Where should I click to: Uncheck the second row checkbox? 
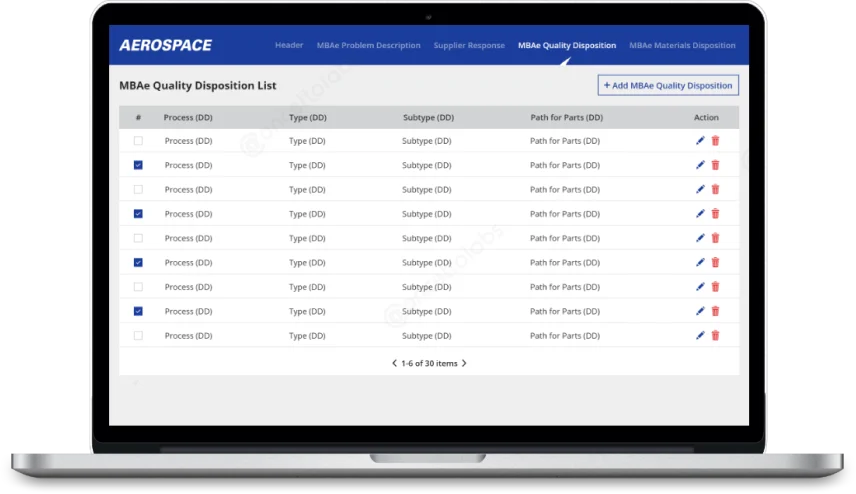tap(138, 165)
